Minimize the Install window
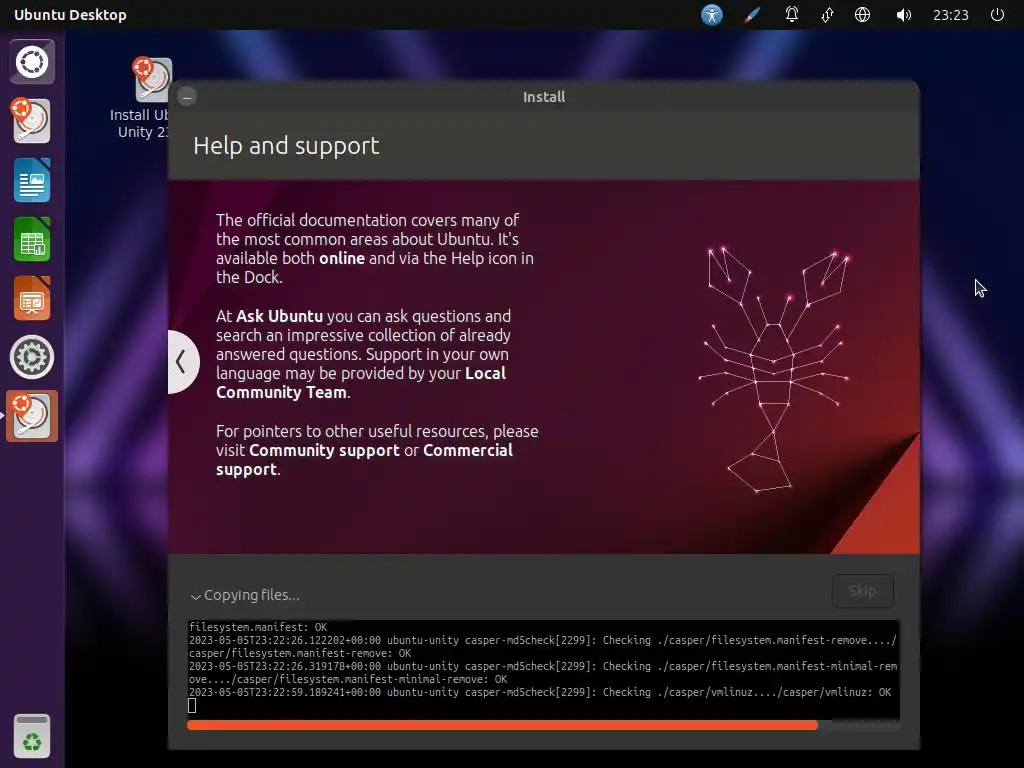 [187, 97]
